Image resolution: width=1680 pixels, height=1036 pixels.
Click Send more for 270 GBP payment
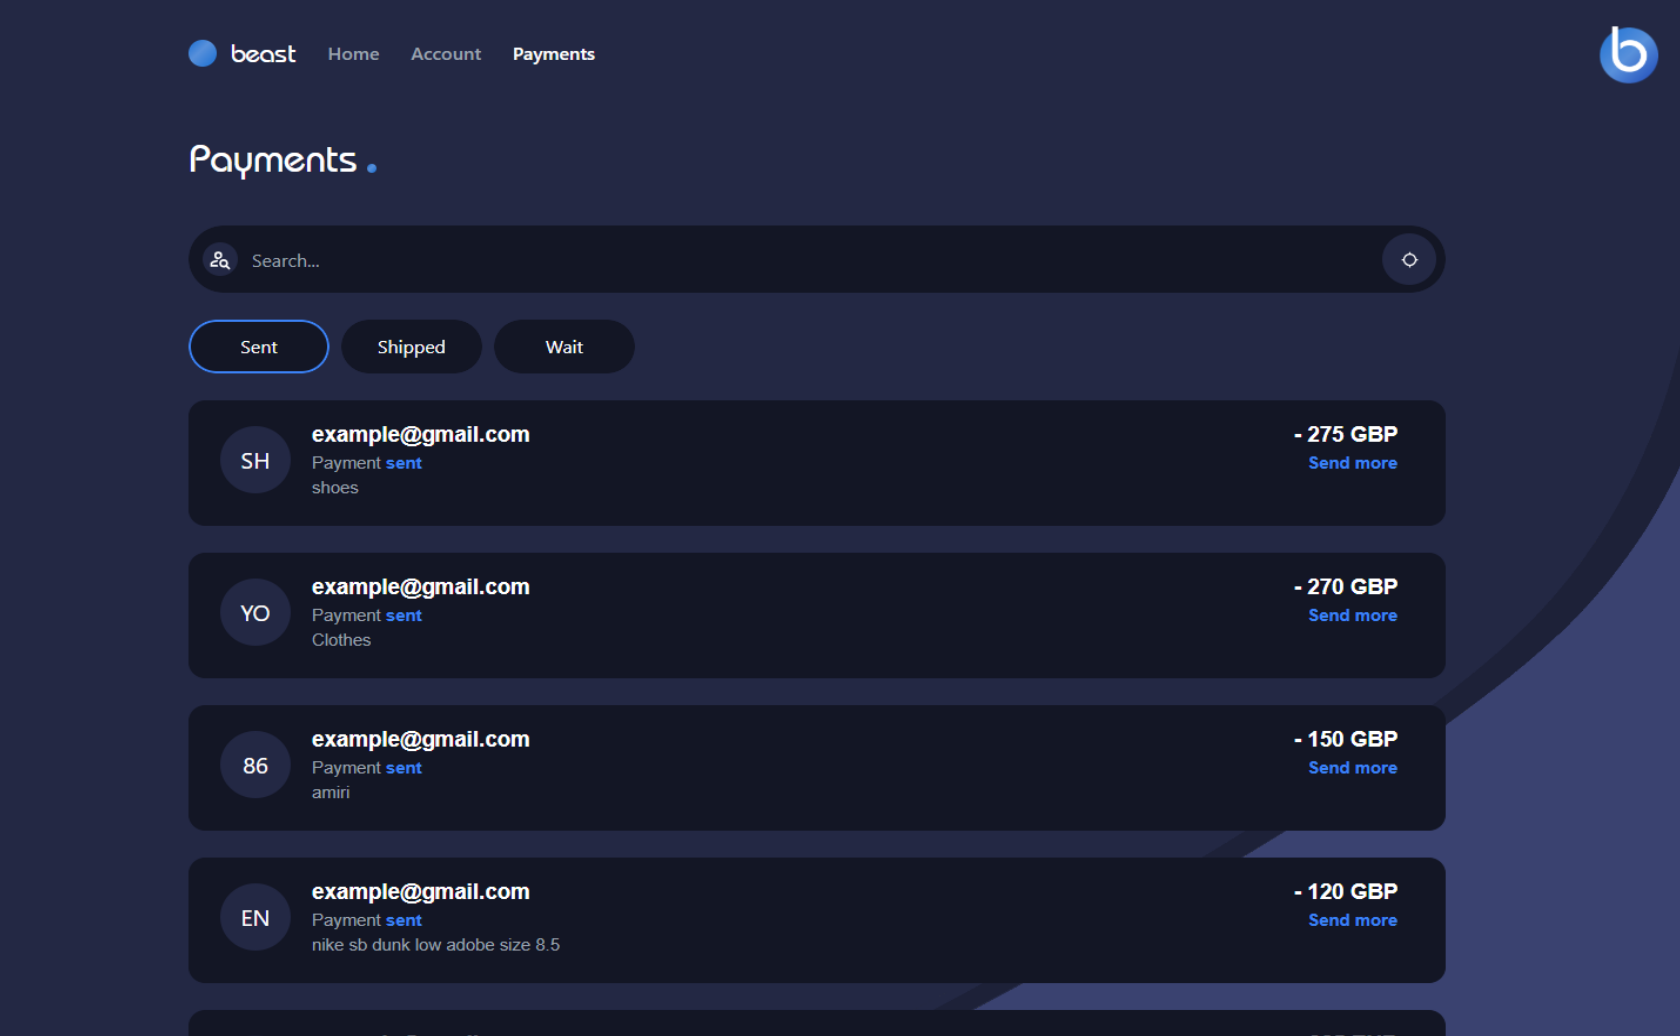pyautogui.click(x=1352, y=615)
